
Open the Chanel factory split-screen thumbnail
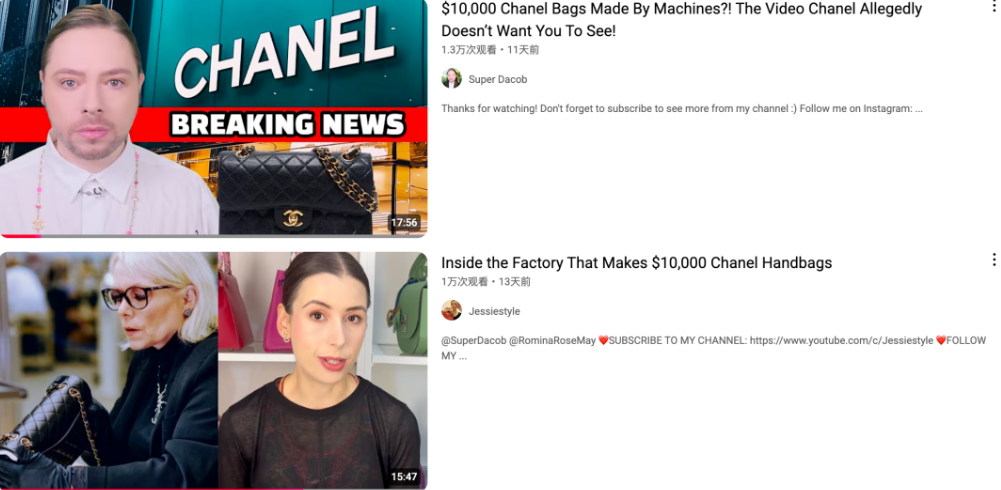click(x=213, y=371)
